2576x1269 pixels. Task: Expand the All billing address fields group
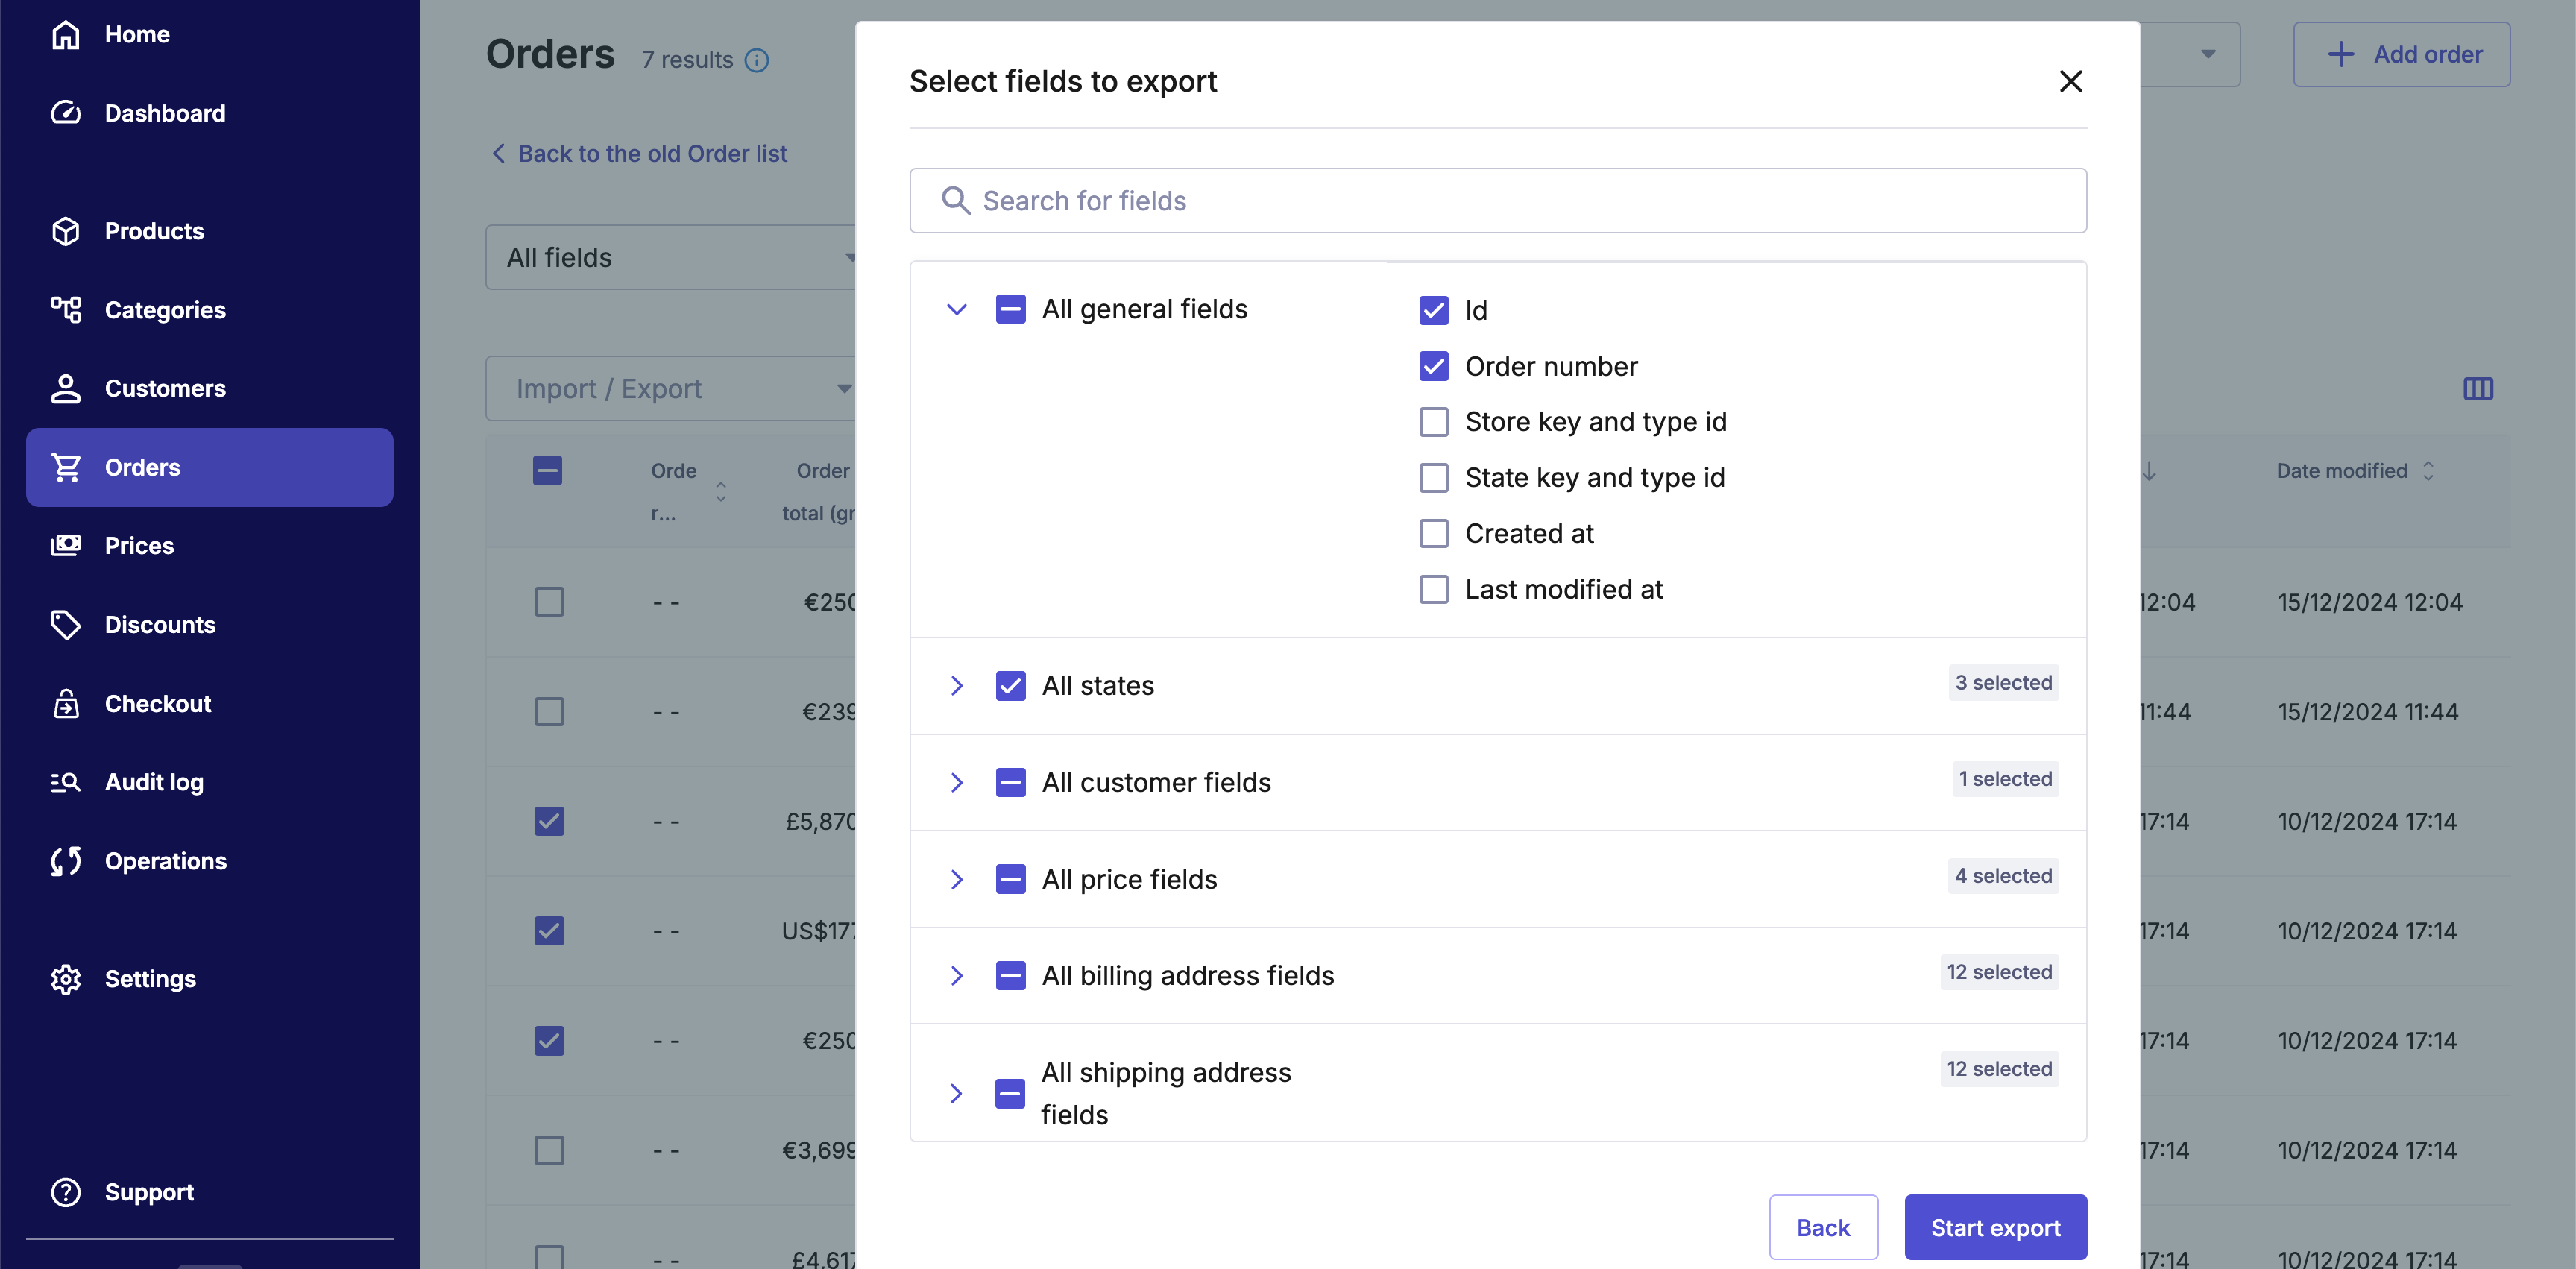tap(956, 975)
